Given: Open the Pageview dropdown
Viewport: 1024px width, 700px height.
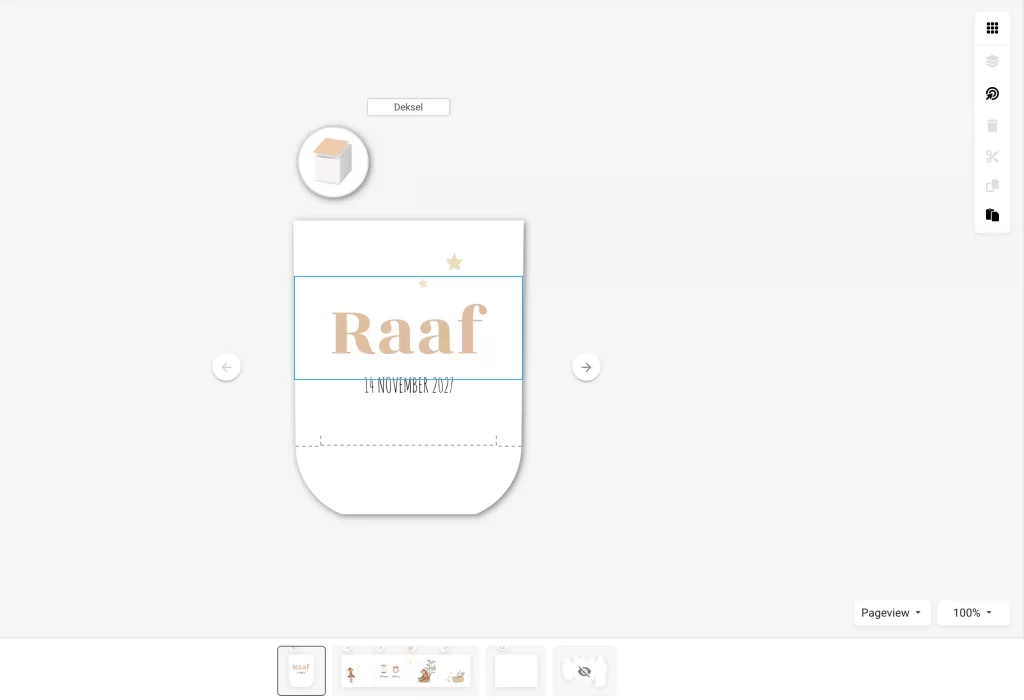Looking at the screenshot, I should point(891,613).
